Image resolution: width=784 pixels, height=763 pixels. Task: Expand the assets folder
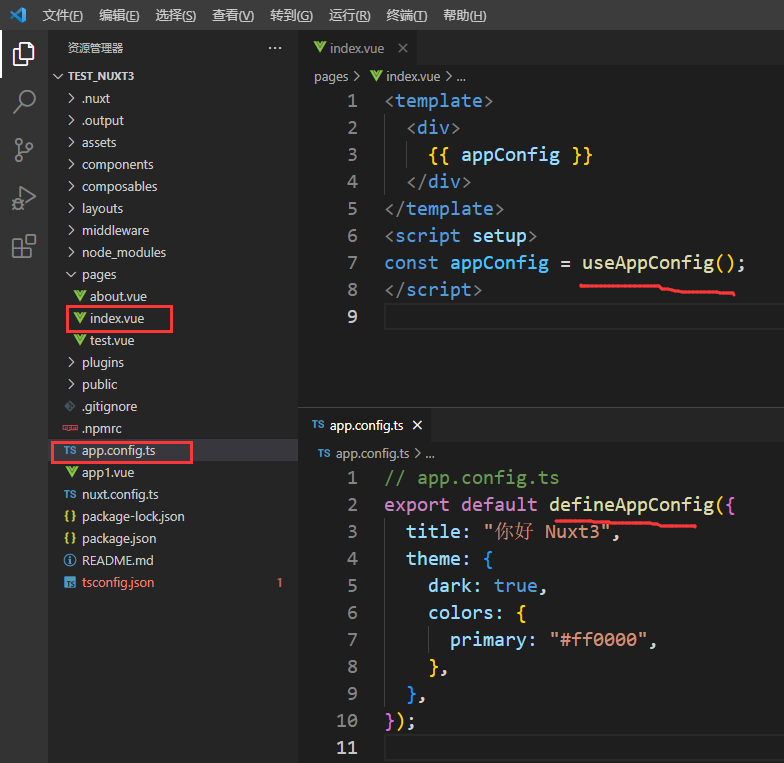coord(72,142)
